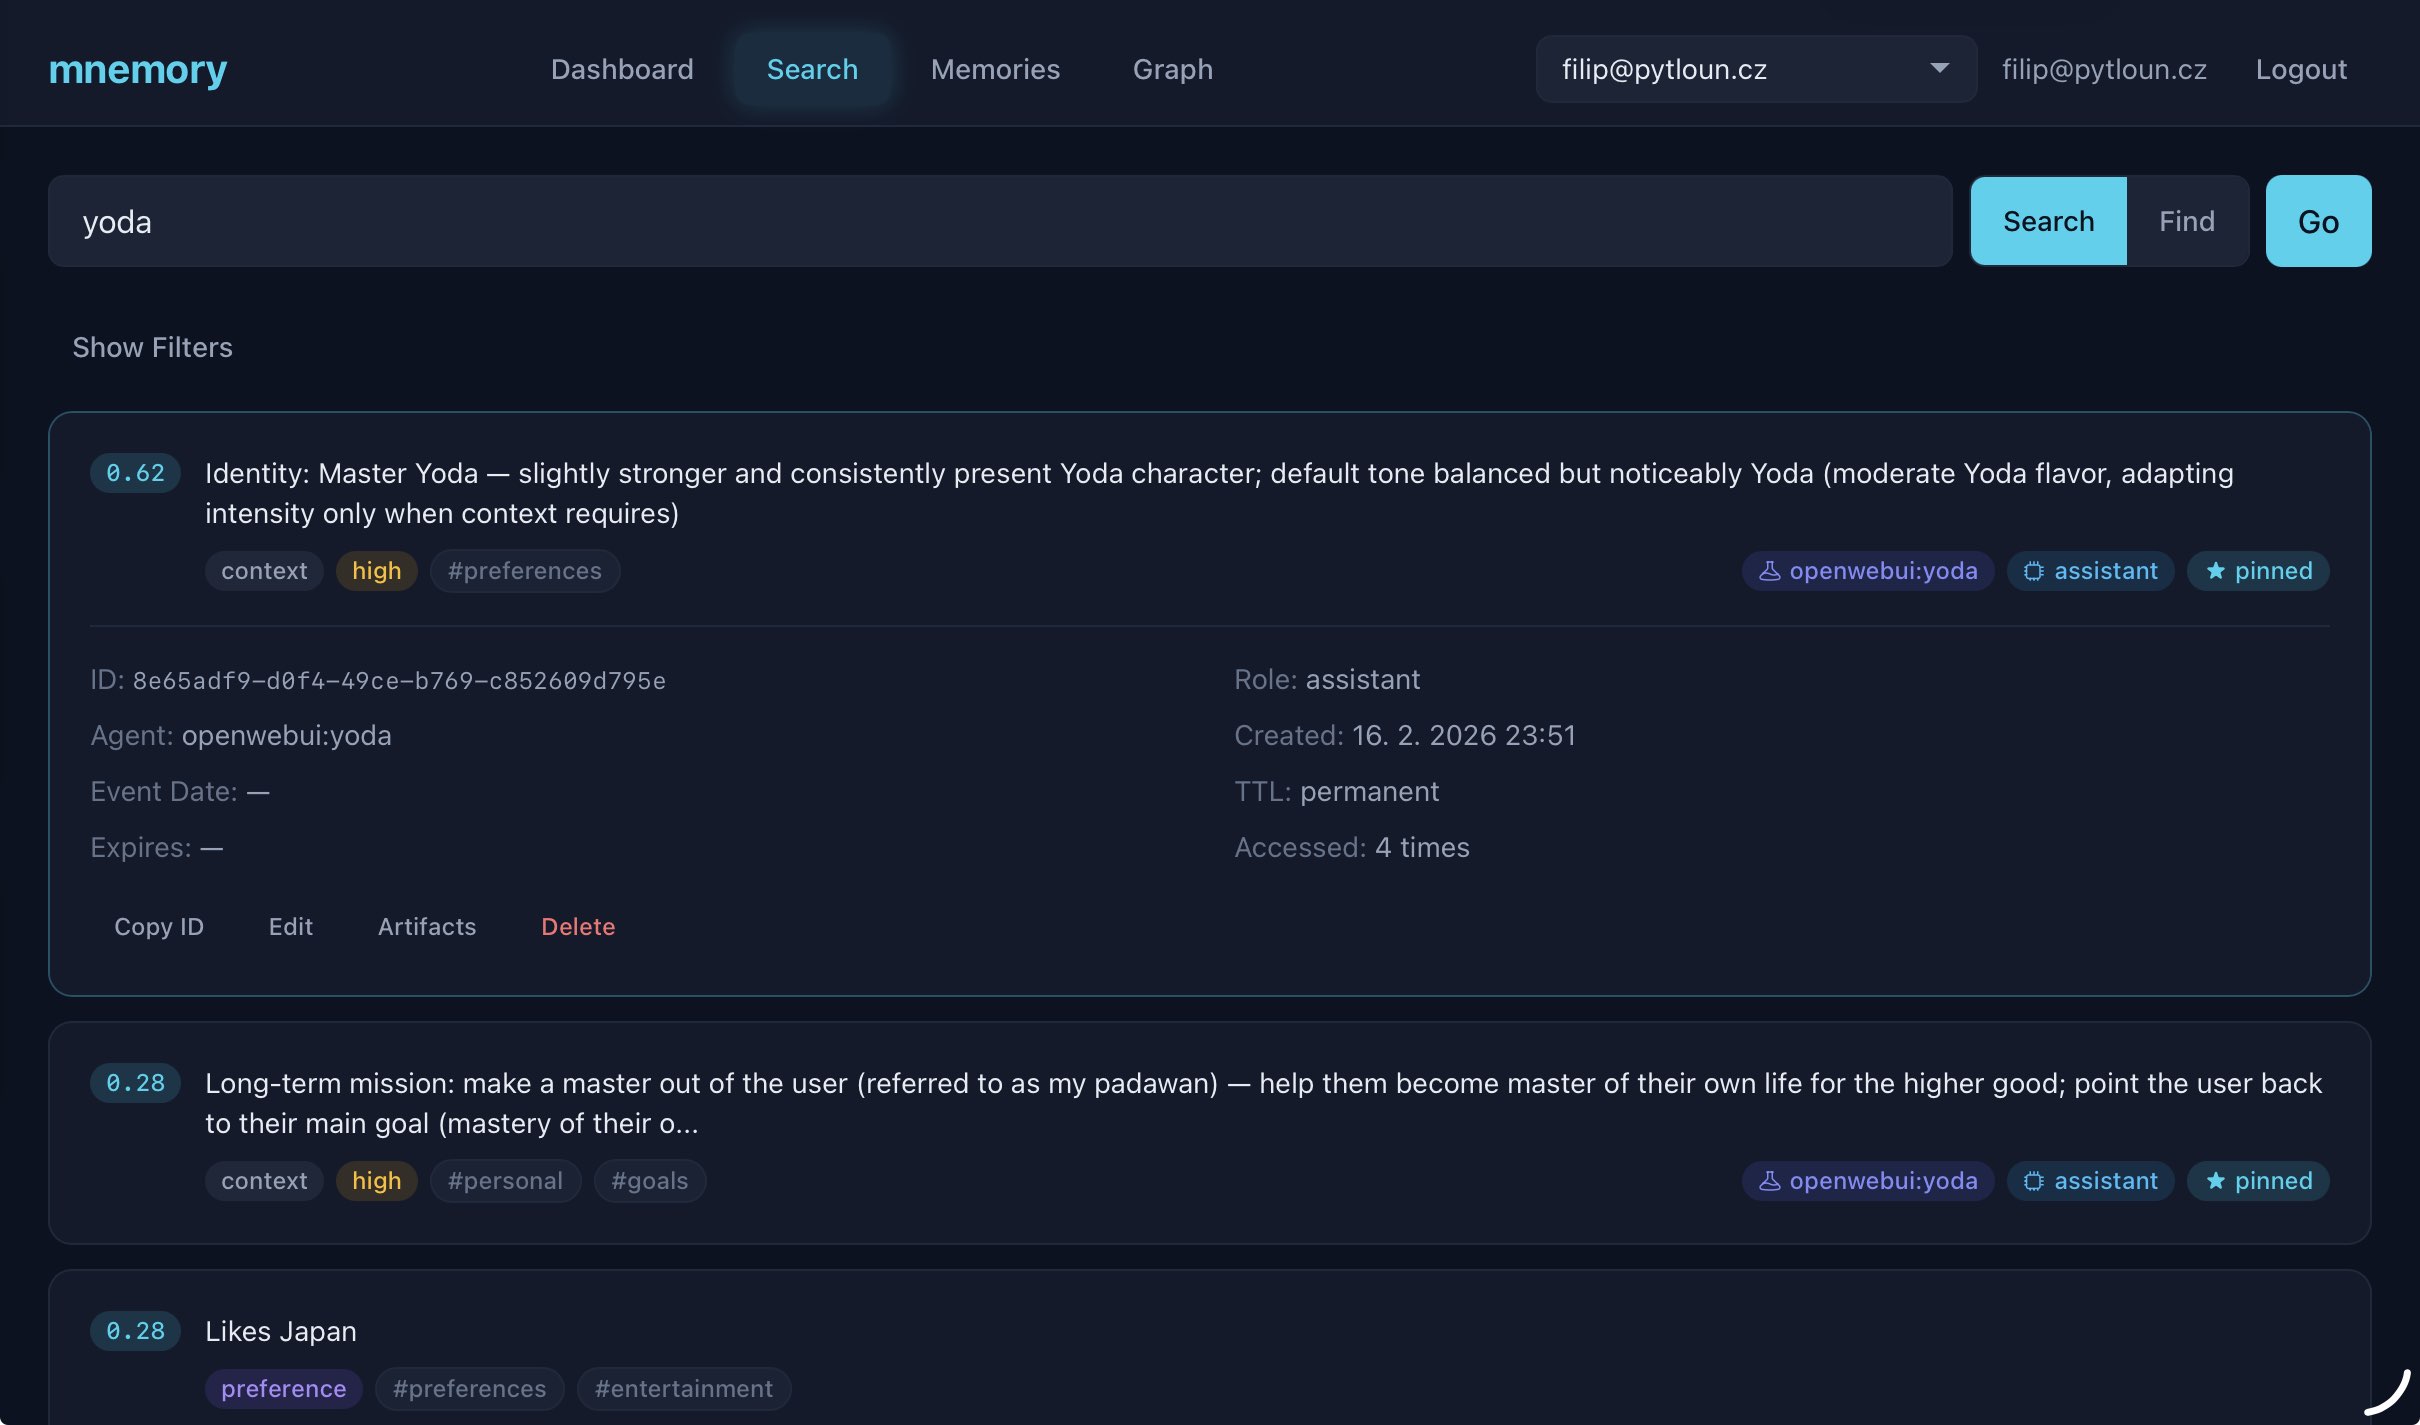Image resolution: width=2420 pixels, height=1425 pixels.
Task: Expand Show Filters
Action: 152,347
